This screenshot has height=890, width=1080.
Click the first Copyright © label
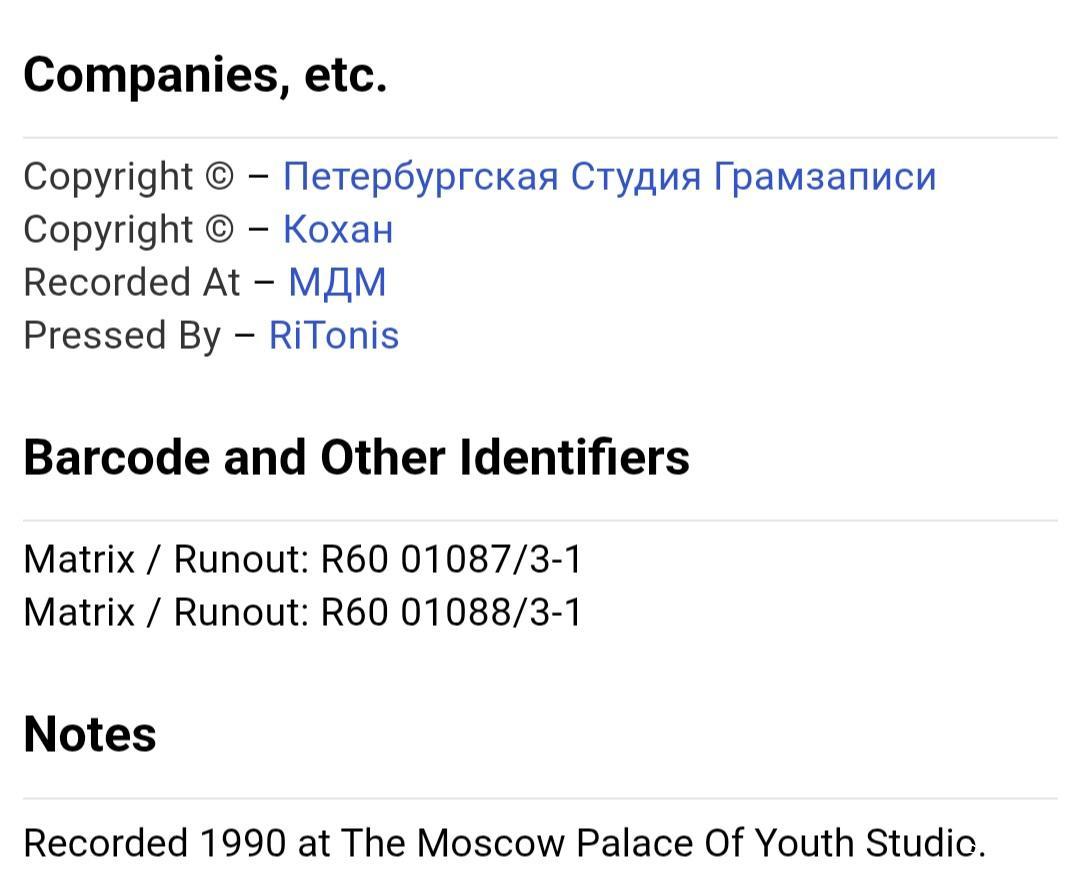coord(129,177)
